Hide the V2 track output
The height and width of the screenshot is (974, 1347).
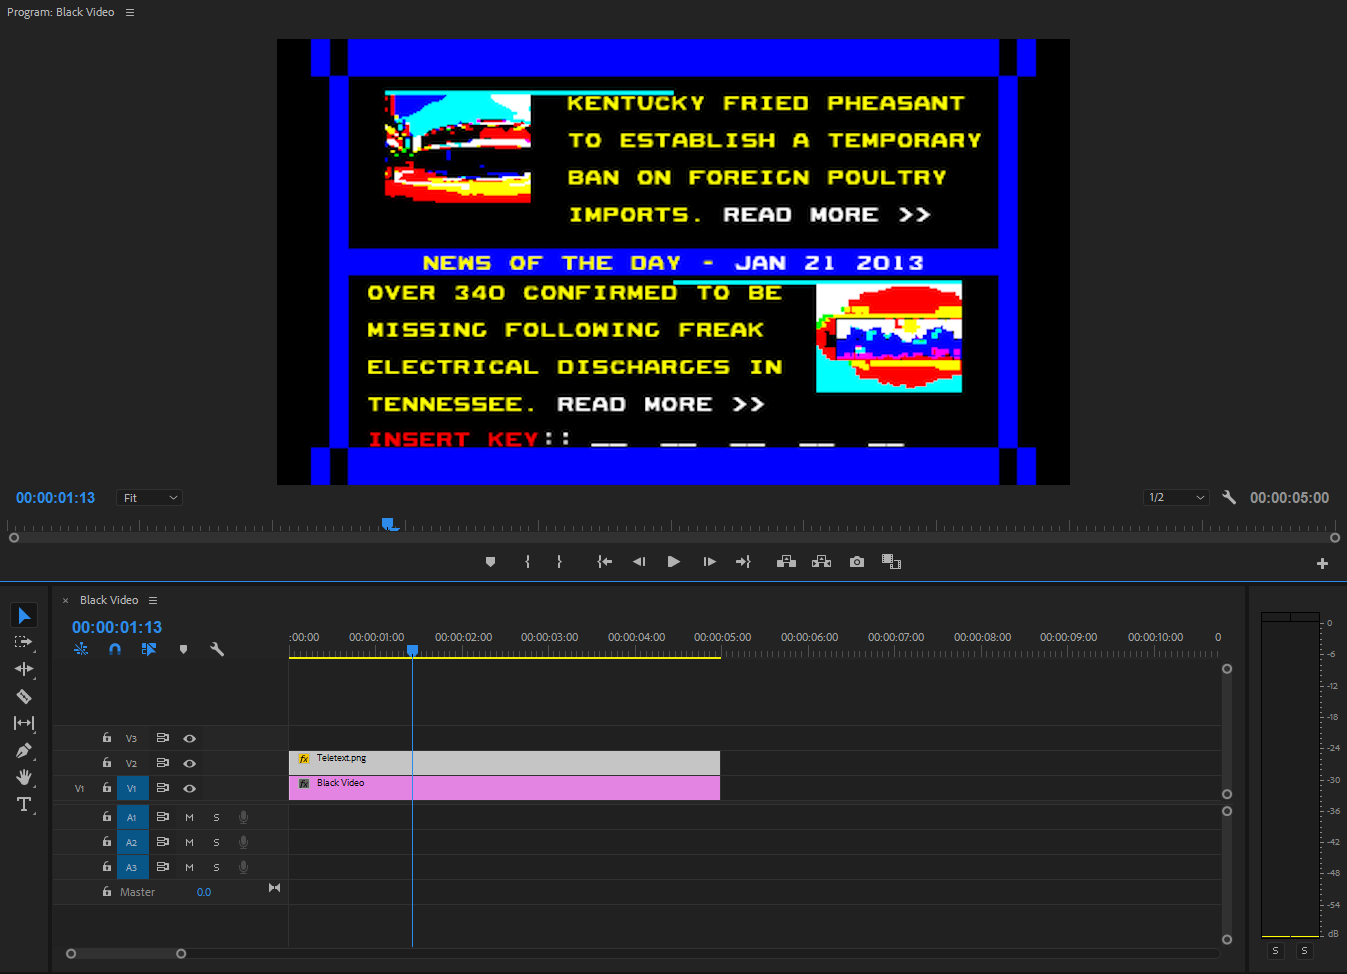click(x=189, y=763)
